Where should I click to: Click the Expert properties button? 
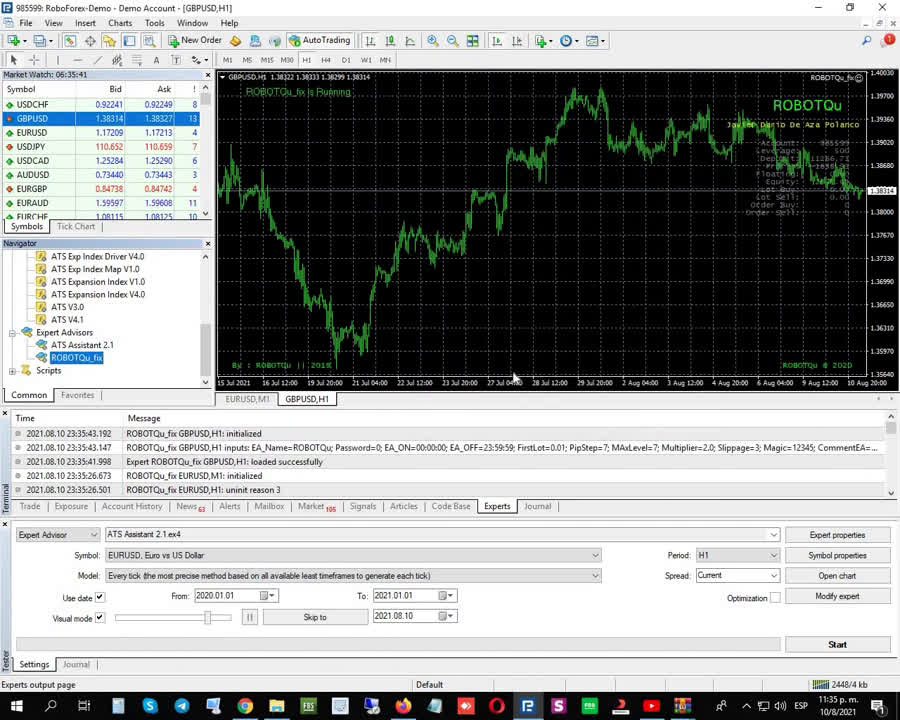coord(837,535)
